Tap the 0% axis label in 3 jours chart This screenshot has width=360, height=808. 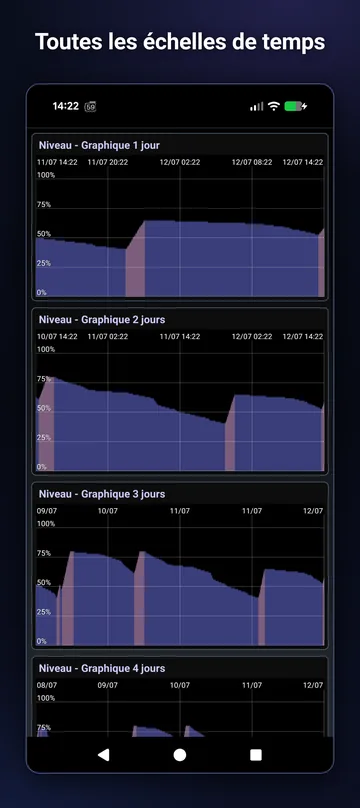(x=42, y=641)
